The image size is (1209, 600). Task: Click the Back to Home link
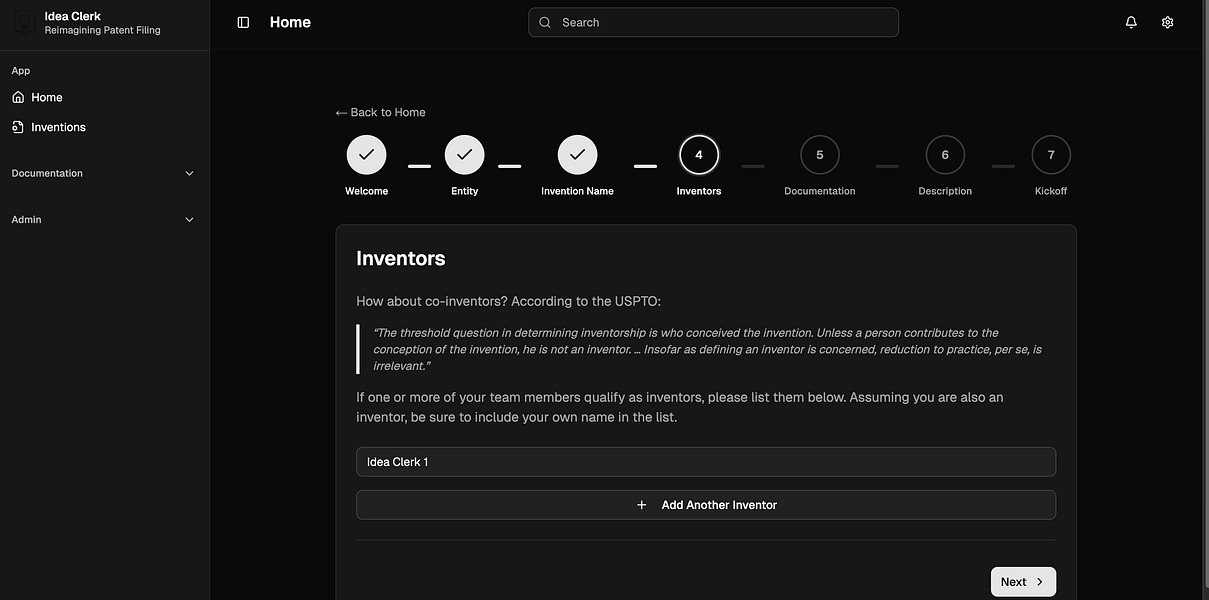pyautogui.click(x=381, y=112)
